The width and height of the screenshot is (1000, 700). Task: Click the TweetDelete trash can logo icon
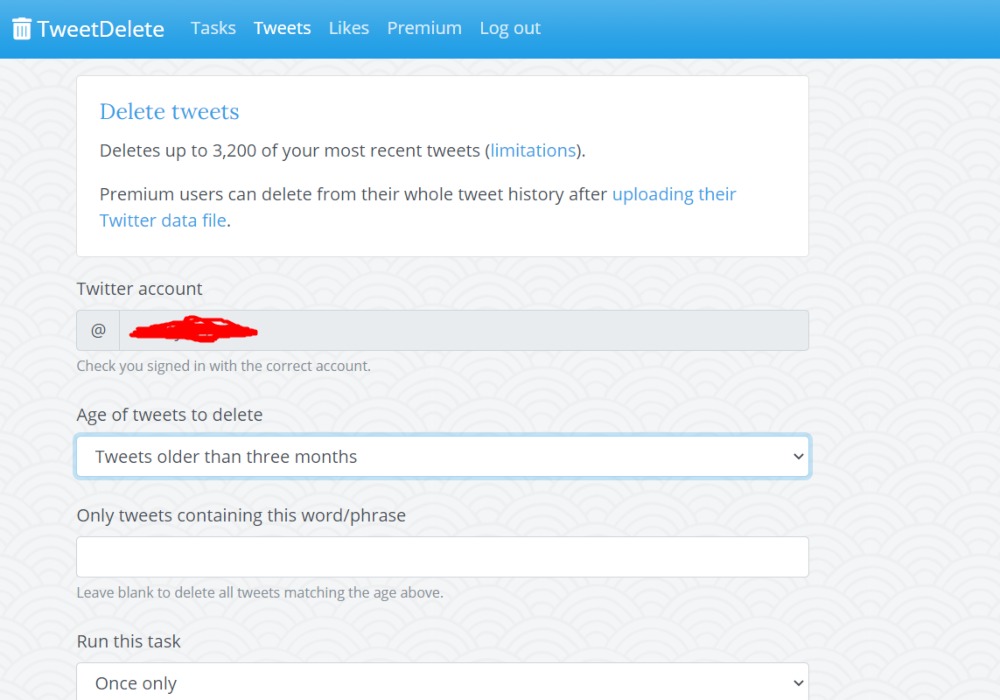(22, 29)
